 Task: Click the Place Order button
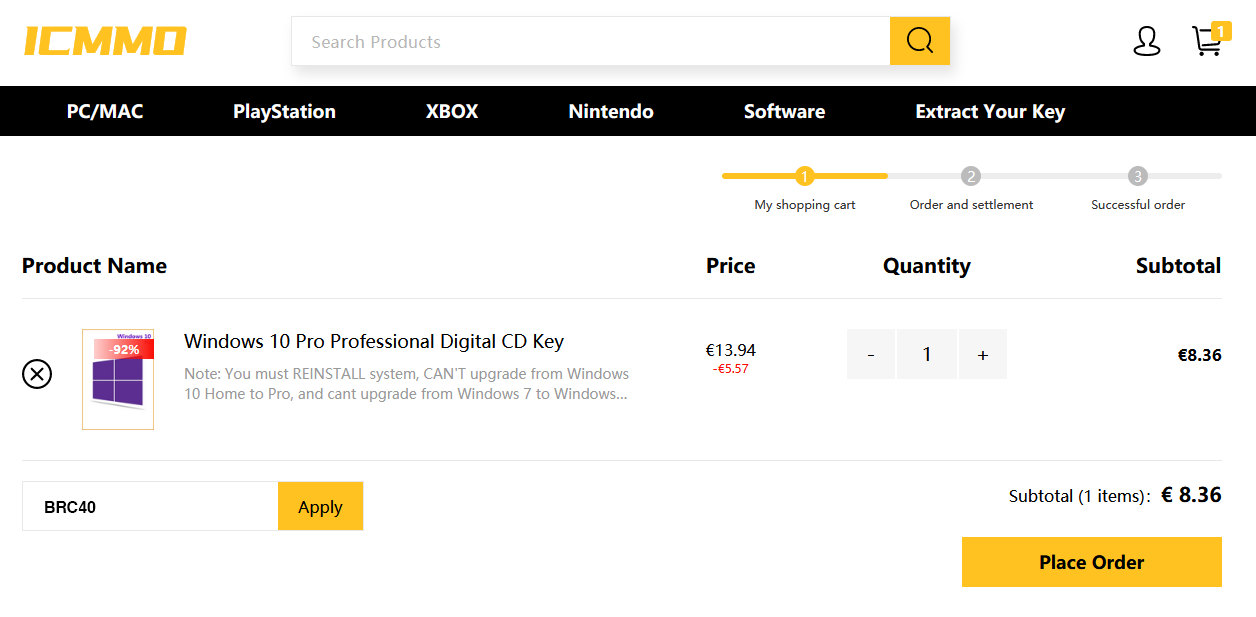[x=1092, y=562]
